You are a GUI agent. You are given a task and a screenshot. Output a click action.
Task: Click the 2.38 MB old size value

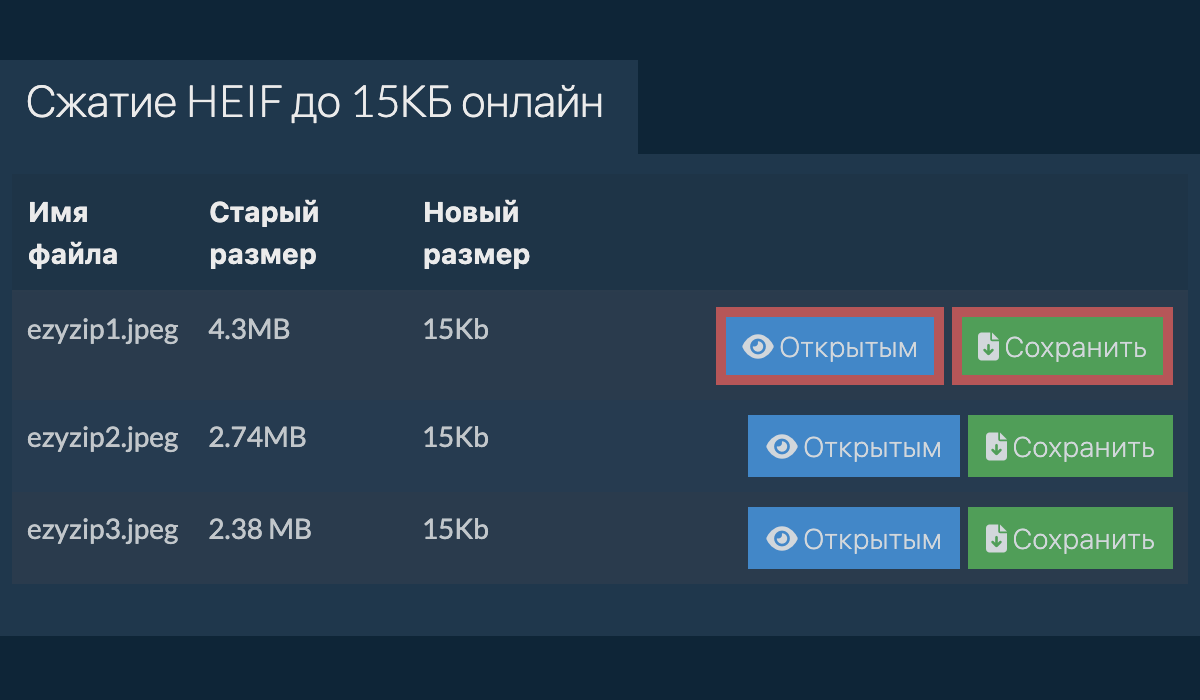[260, 529]
